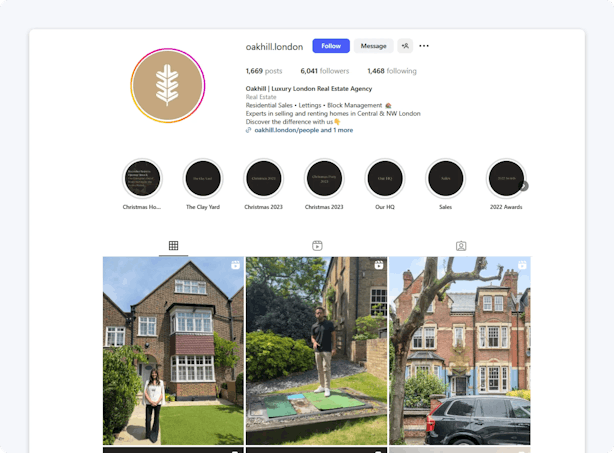Open the Message button
The height and width of the screenshot is (453, 614).
coord(374,46)
